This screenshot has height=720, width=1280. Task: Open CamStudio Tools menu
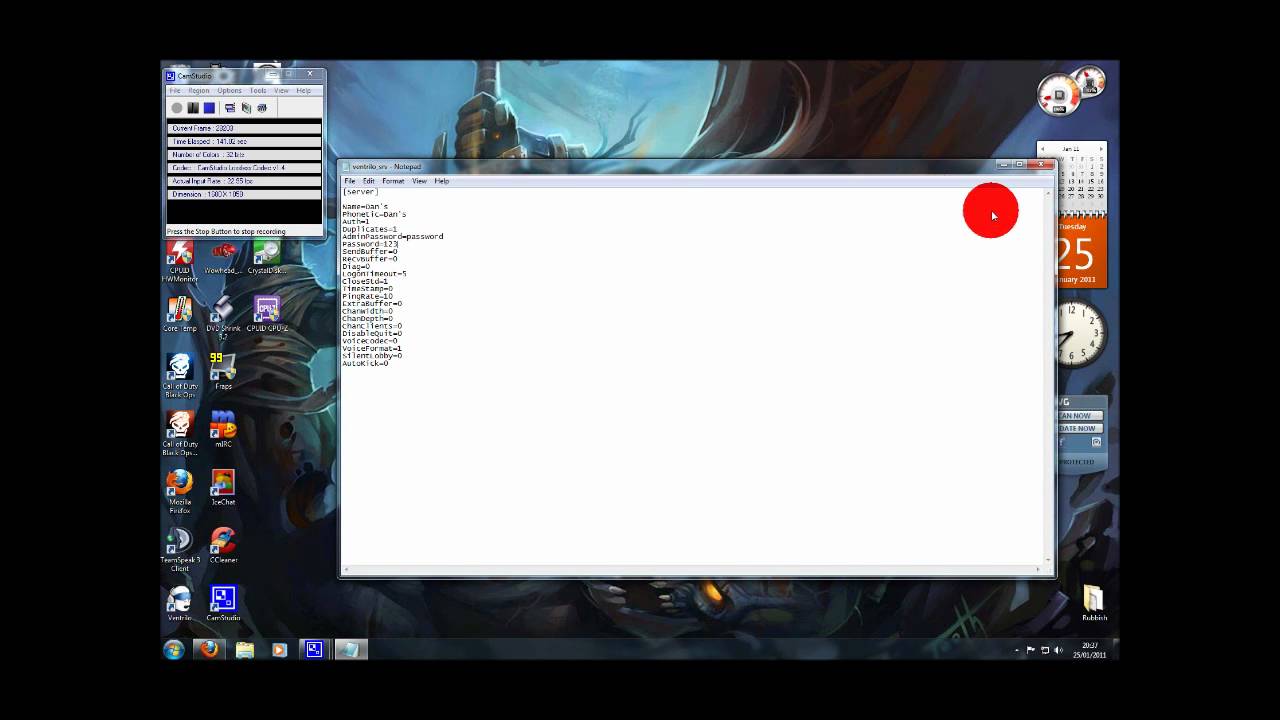pos(258,91)
